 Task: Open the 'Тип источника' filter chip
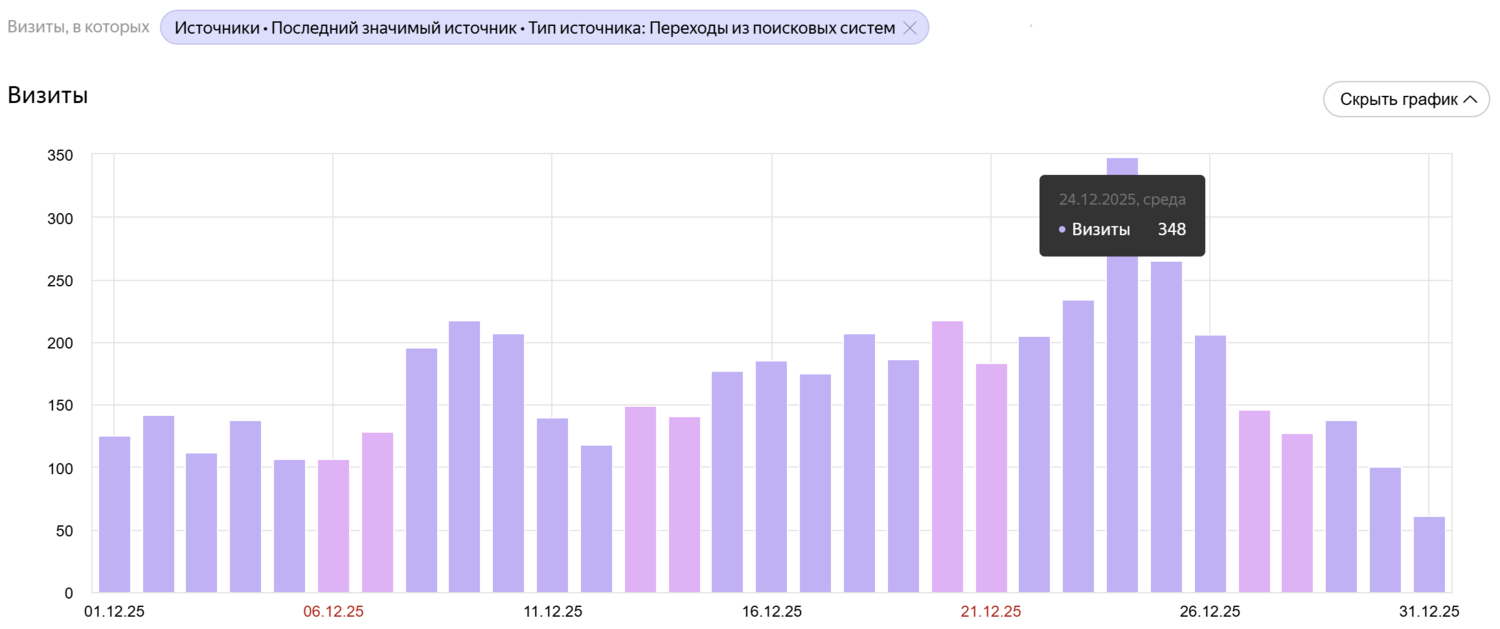click(534, 28)
